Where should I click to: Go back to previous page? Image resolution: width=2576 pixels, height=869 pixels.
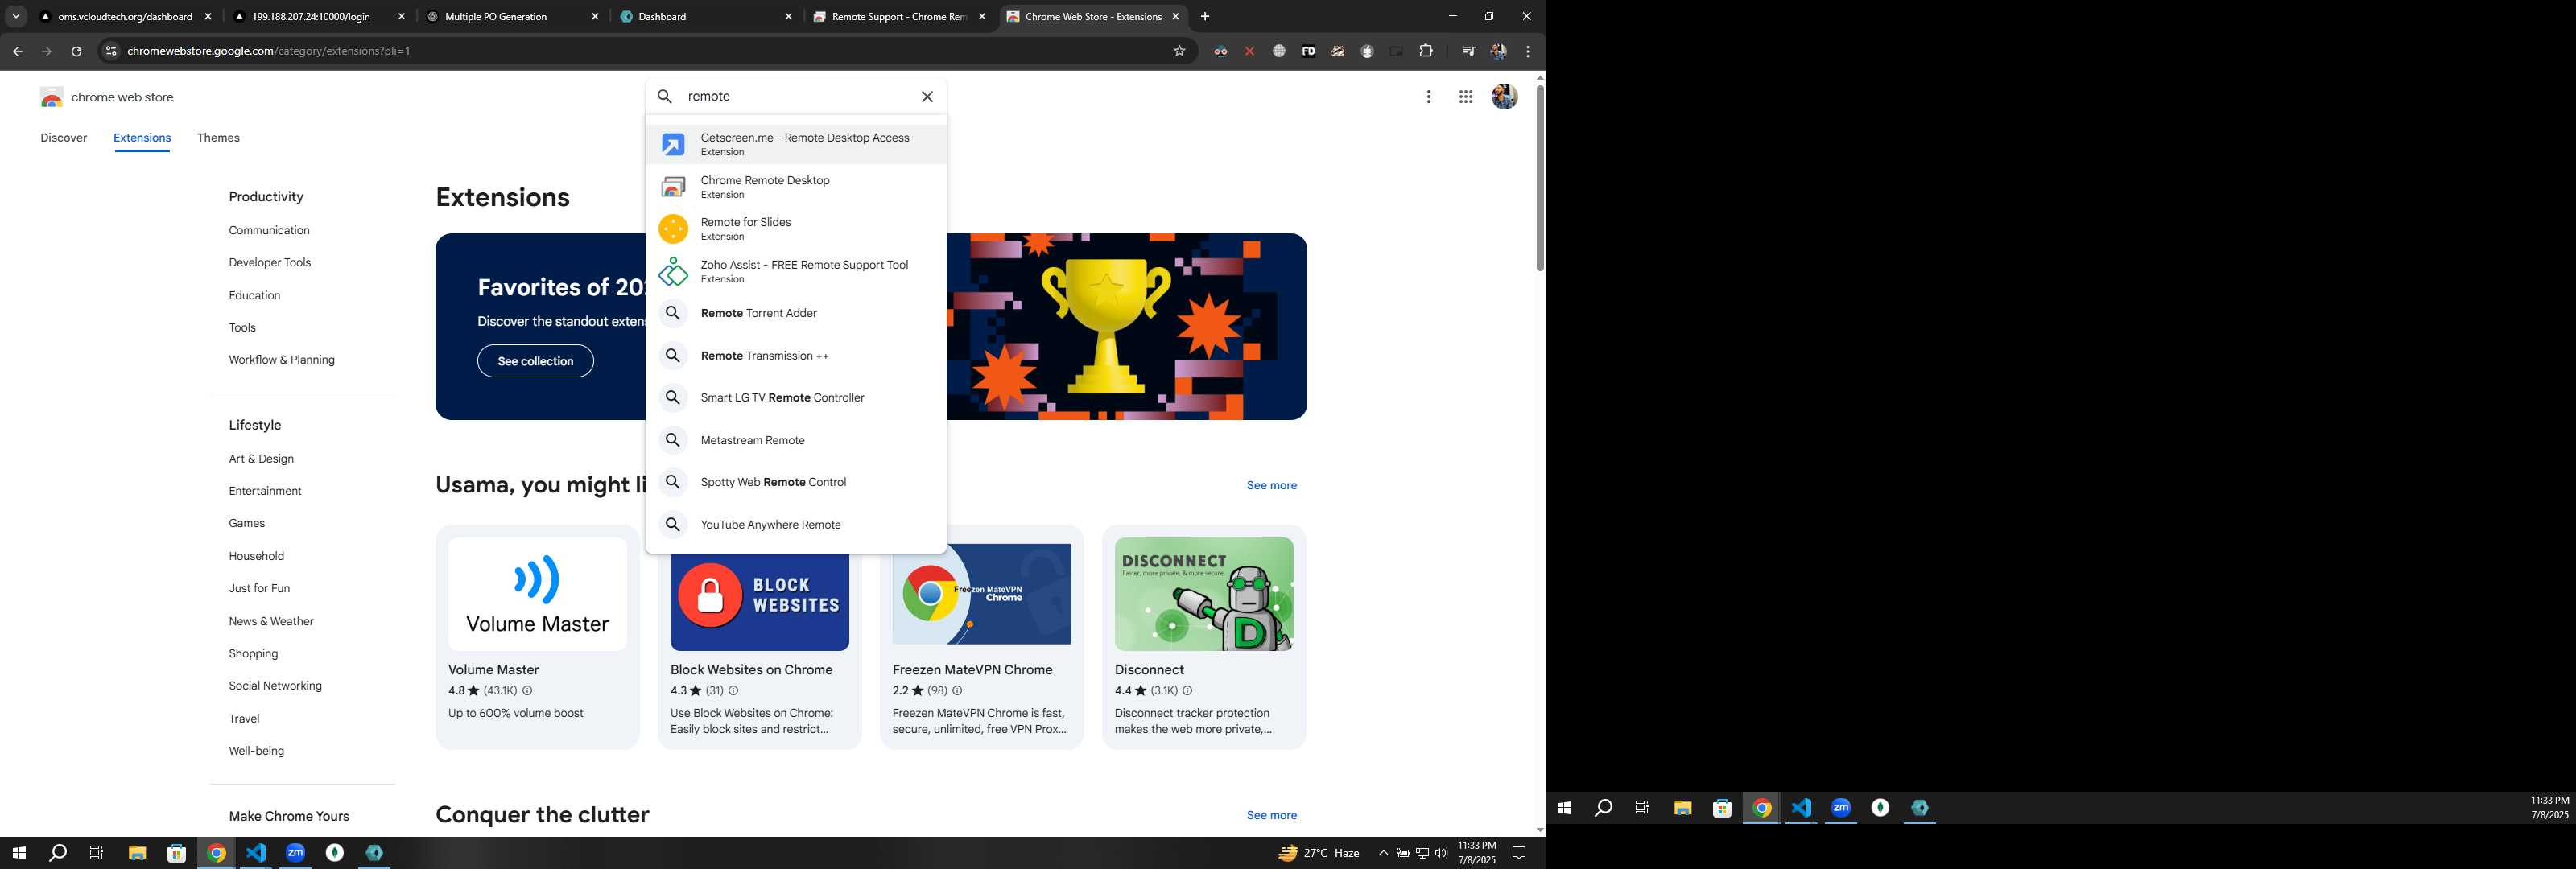click(17, 51)
